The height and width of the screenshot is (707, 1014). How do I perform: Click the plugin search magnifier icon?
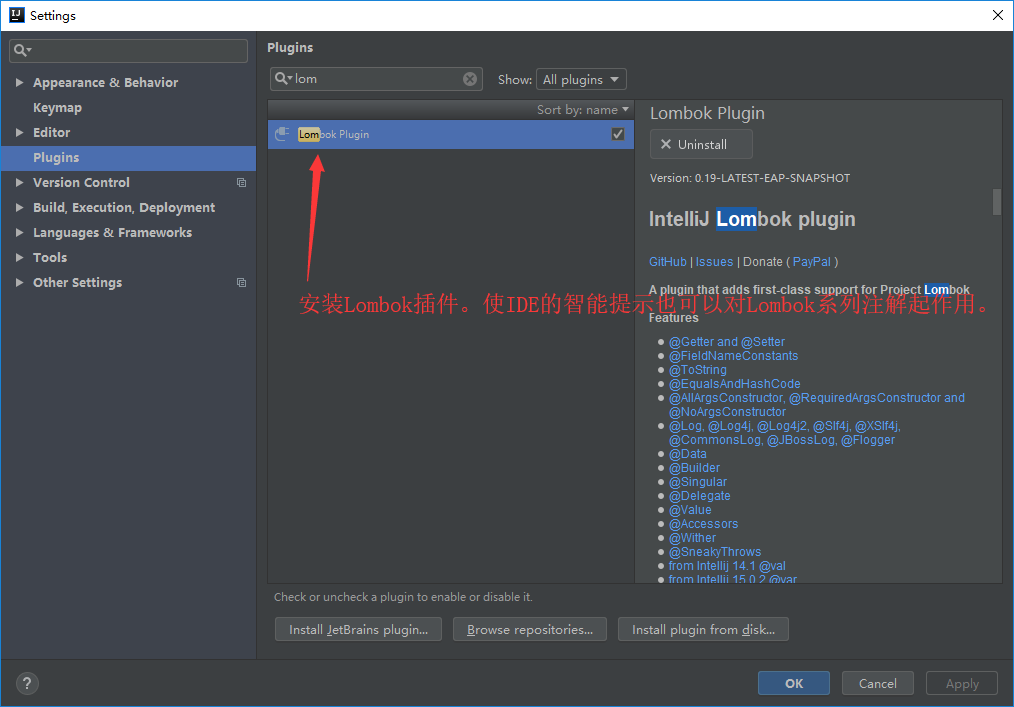pos(282,79)
